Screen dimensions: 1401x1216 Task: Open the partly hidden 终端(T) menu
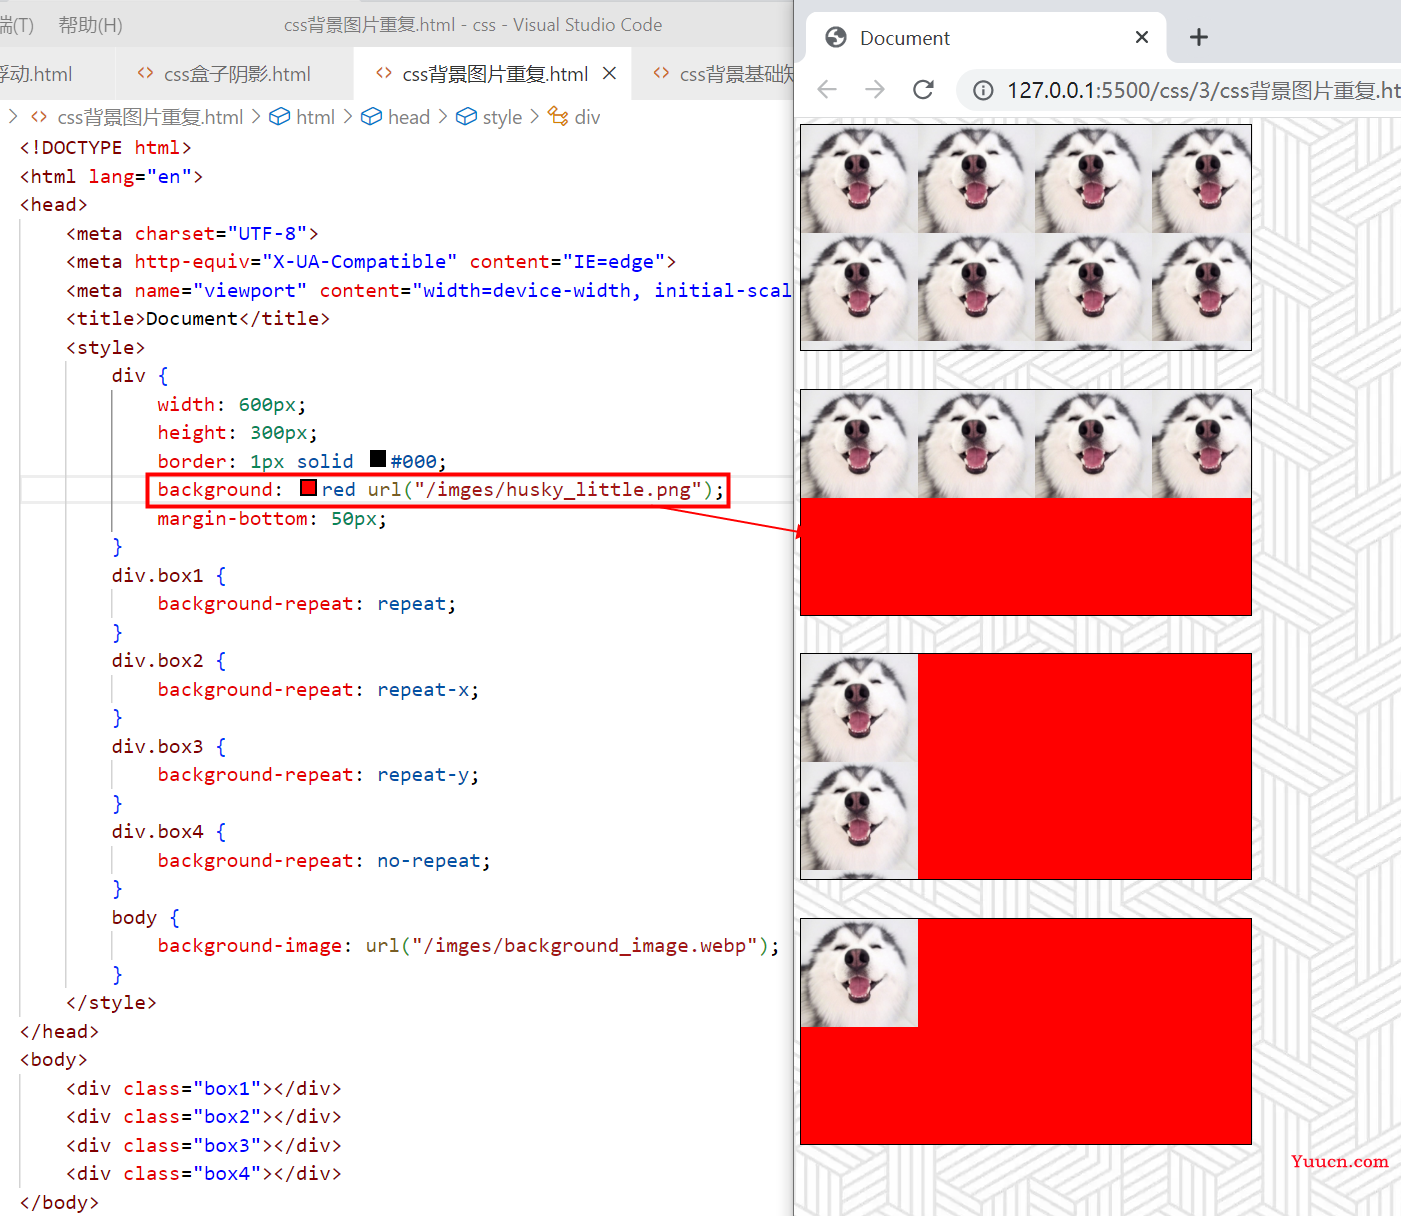17,25
